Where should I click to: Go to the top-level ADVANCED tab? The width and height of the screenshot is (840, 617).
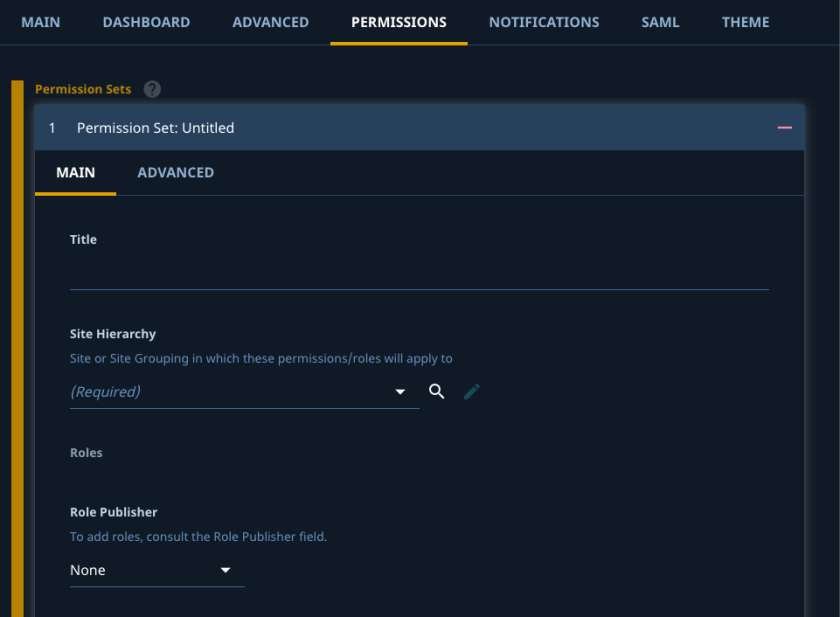pos(270,22)
